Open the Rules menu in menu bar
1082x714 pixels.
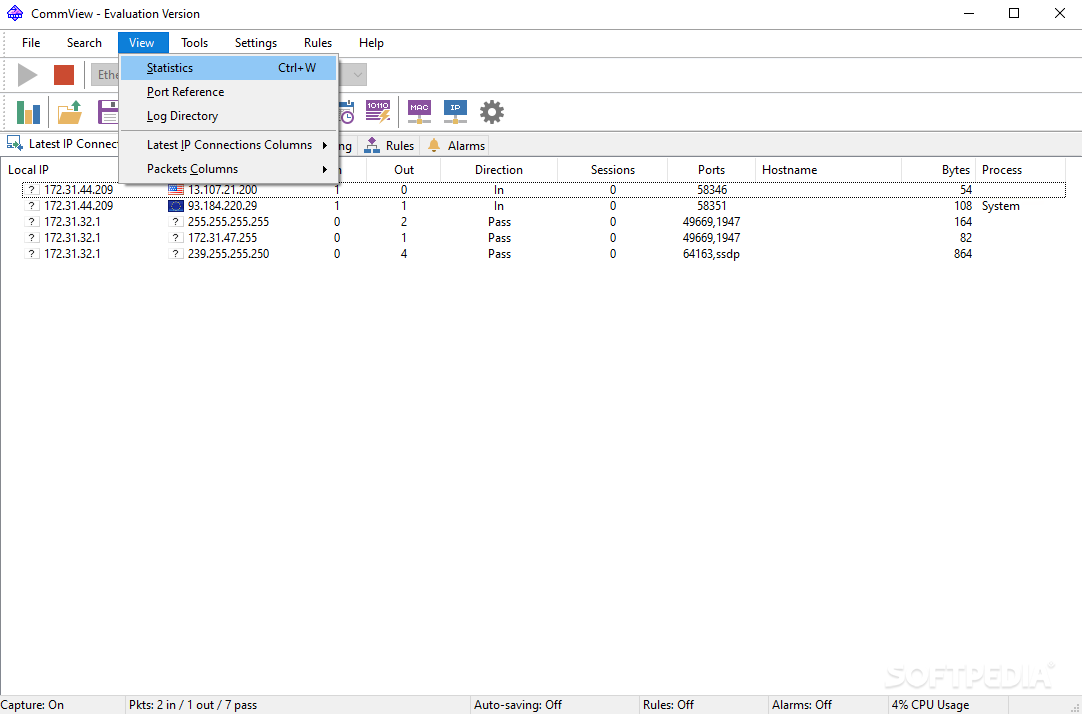[318, 43]
